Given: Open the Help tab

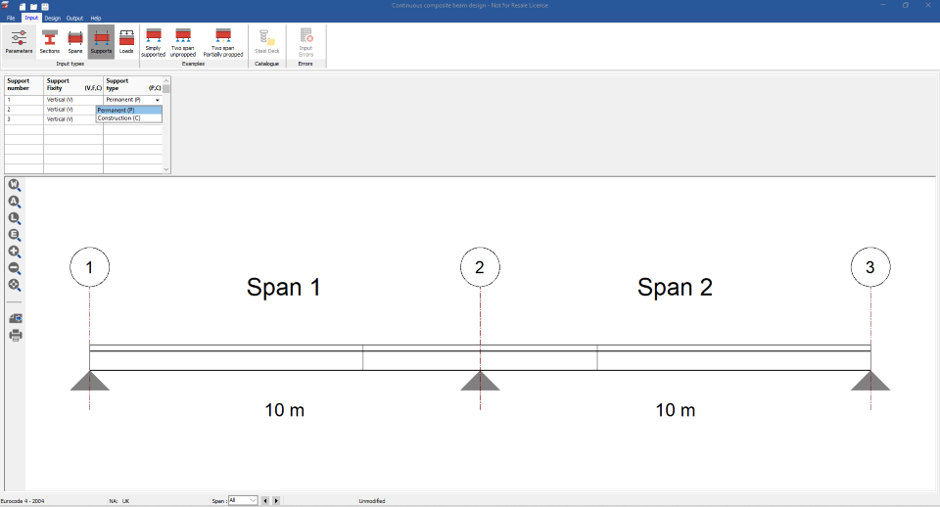Looking at the screenshot, I should [96, 18].
